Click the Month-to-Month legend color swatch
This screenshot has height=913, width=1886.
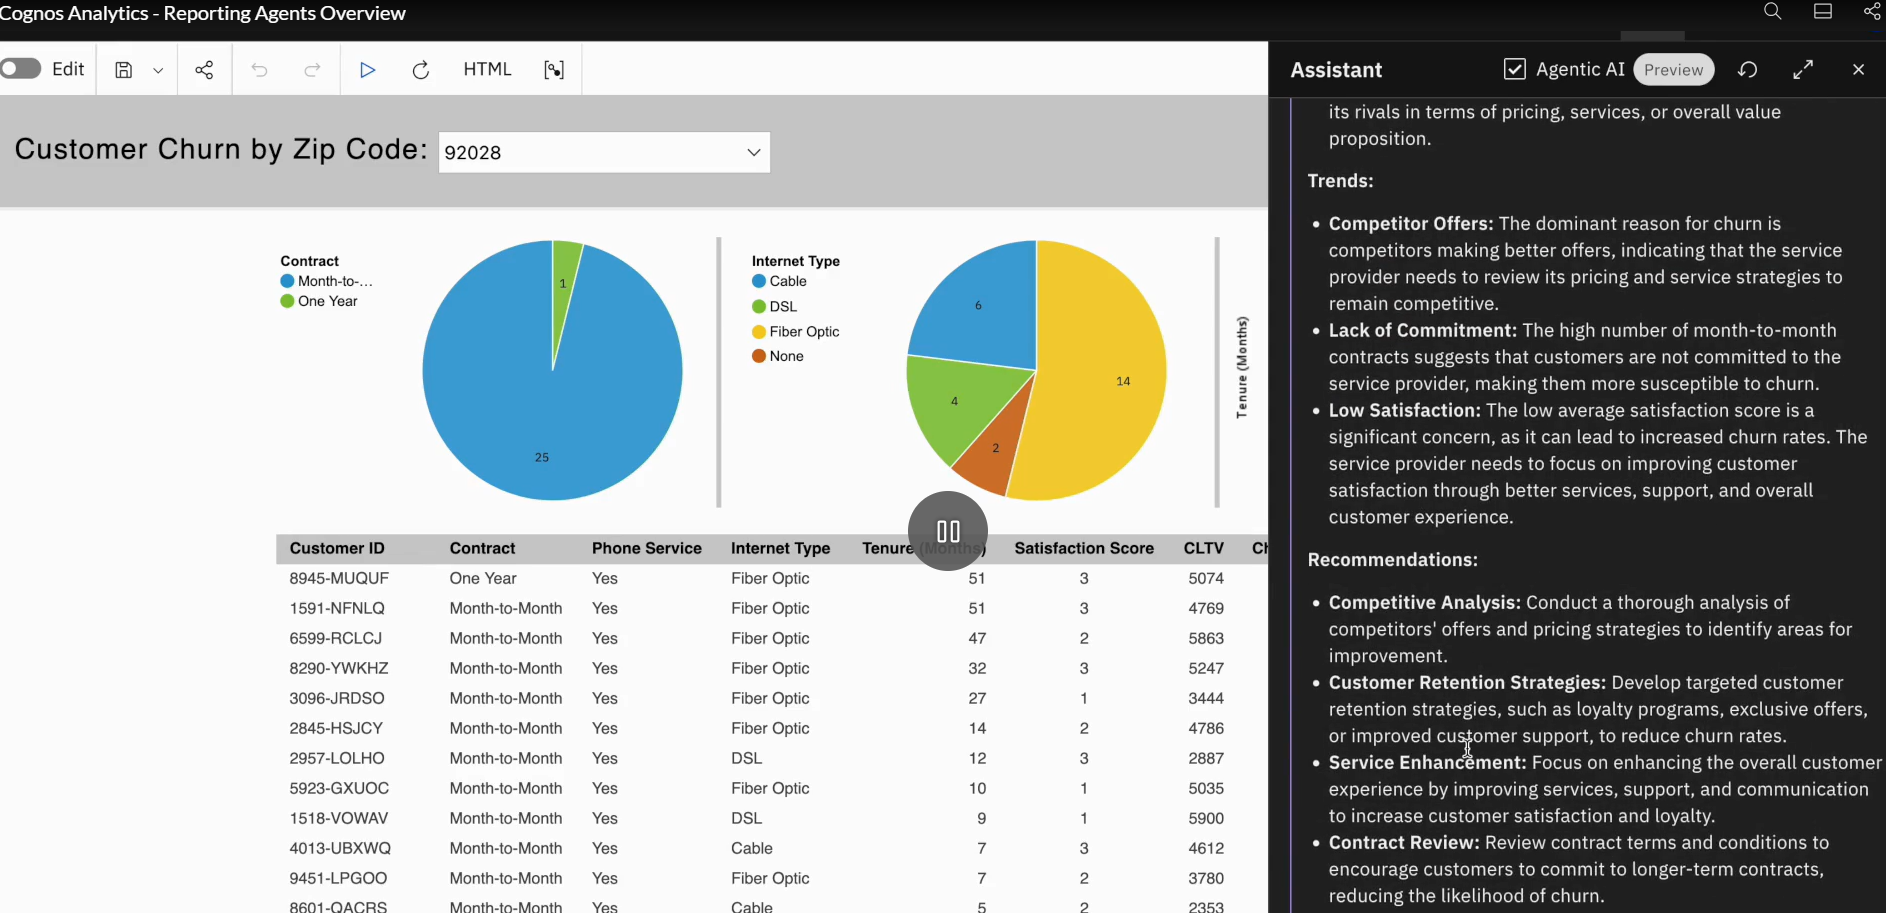point(287,282)
